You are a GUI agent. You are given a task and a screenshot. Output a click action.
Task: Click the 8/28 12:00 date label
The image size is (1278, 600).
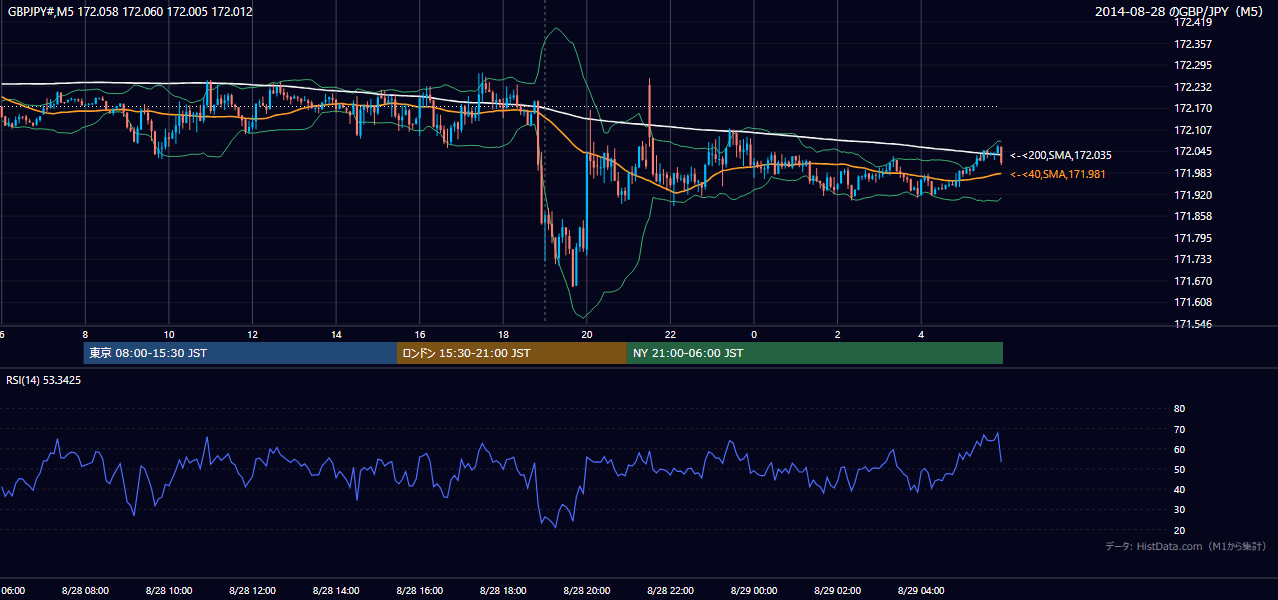pyautogui.click(x=252, y=590)
